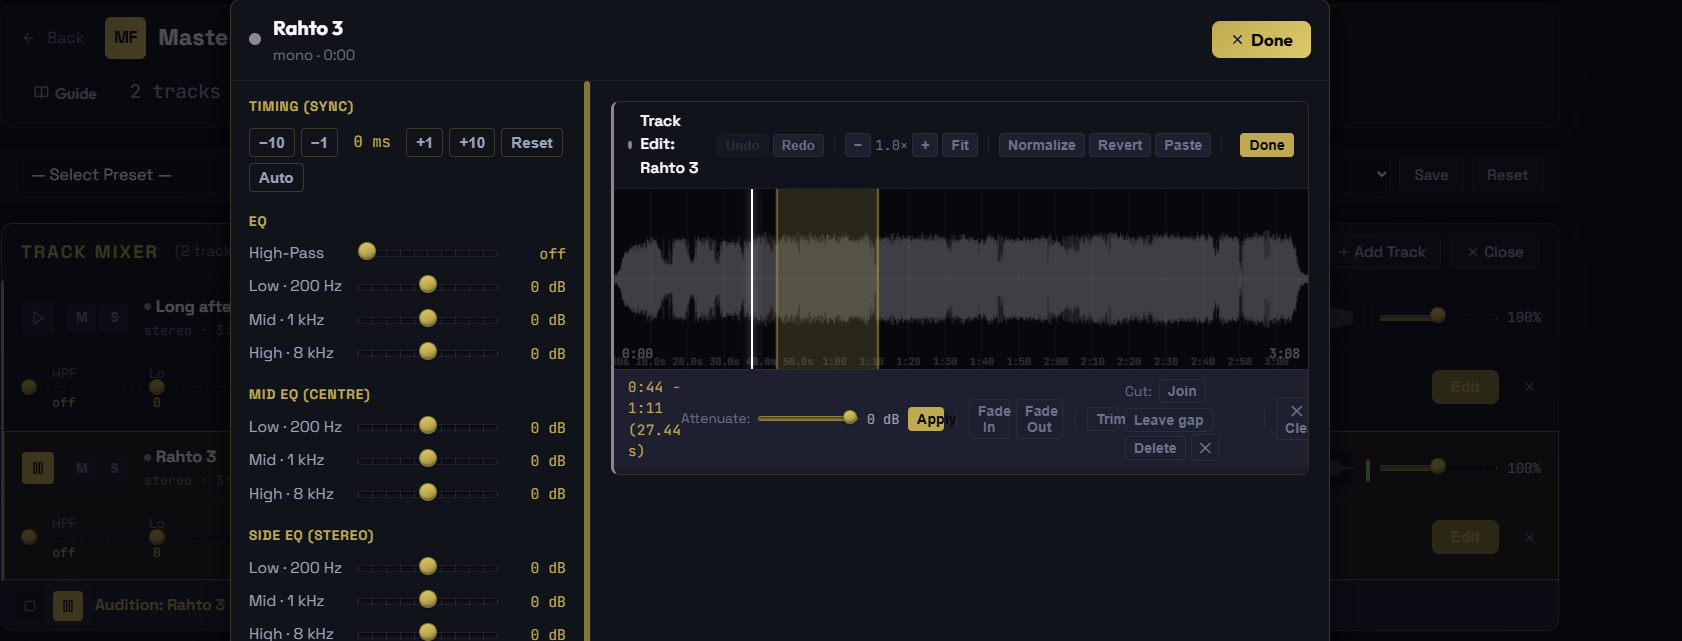Click the yellow Done button in the Rahto 3 header
Image resolution: width=1682 pixels, height=641 pixels.
coord(1261,40)
